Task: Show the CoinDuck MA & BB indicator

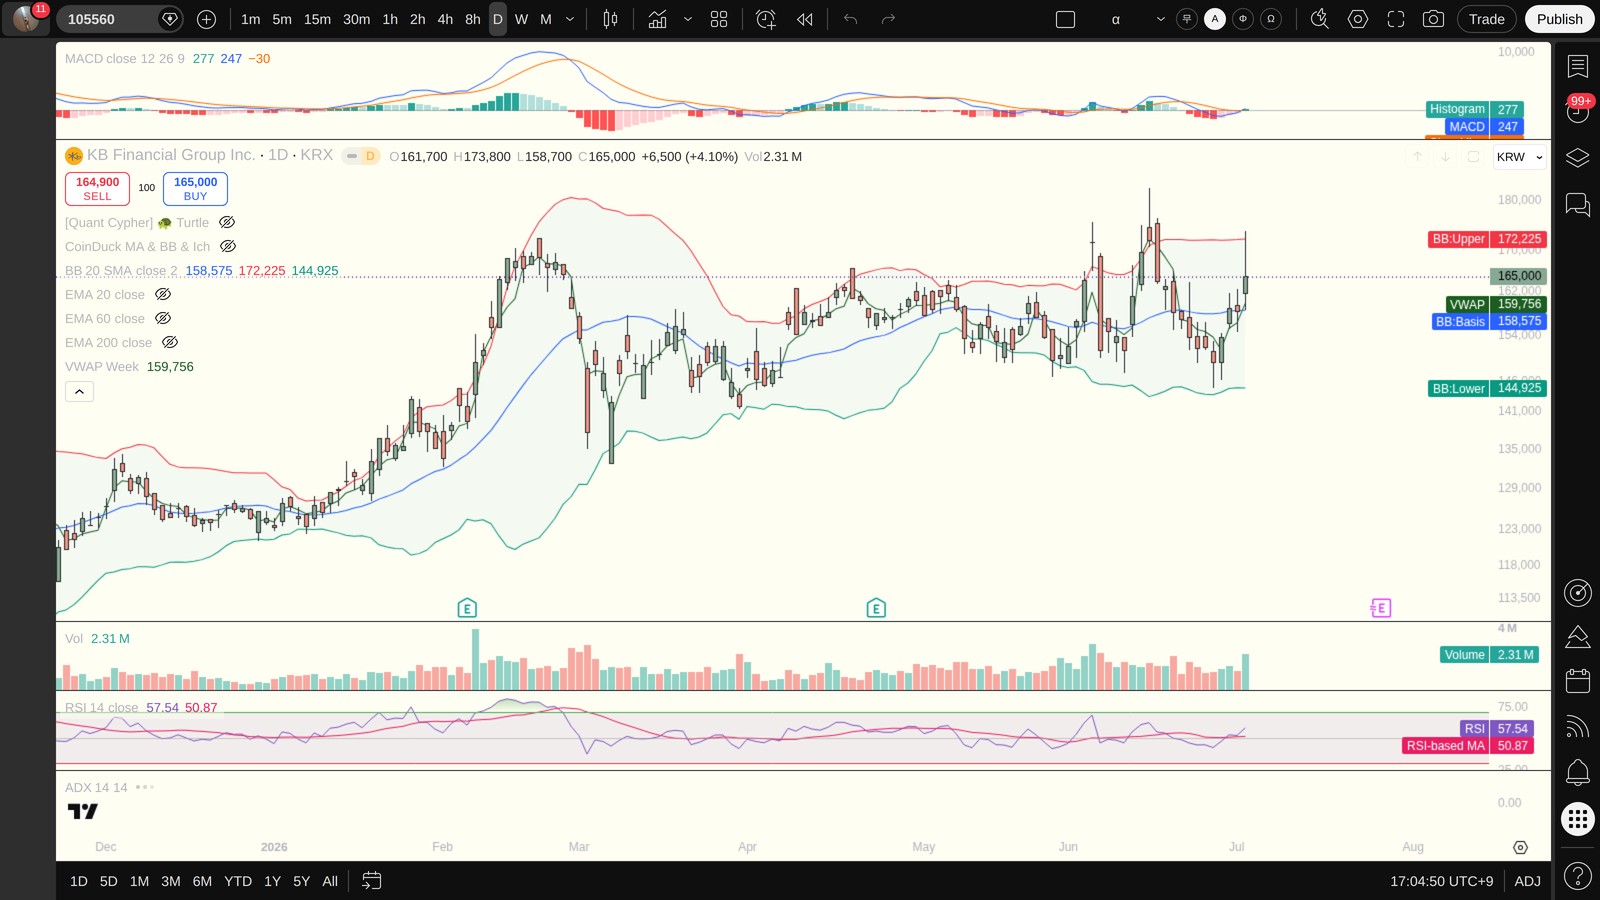Action: point(228,247)
